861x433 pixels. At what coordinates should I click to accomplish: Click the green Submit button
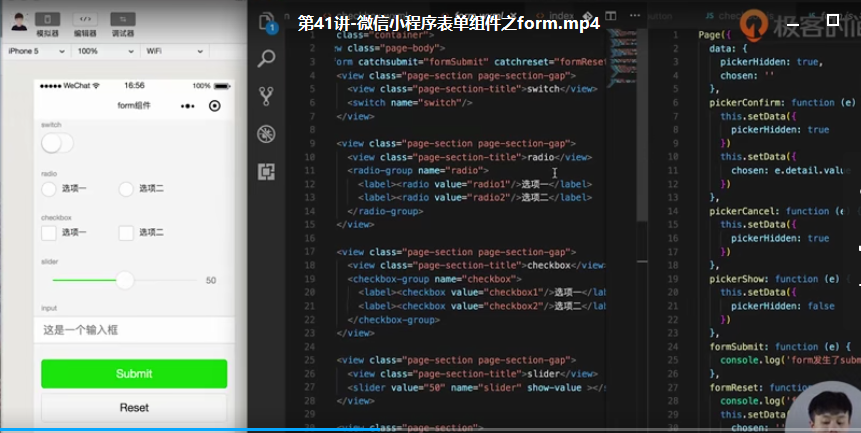tap(134, 374)
